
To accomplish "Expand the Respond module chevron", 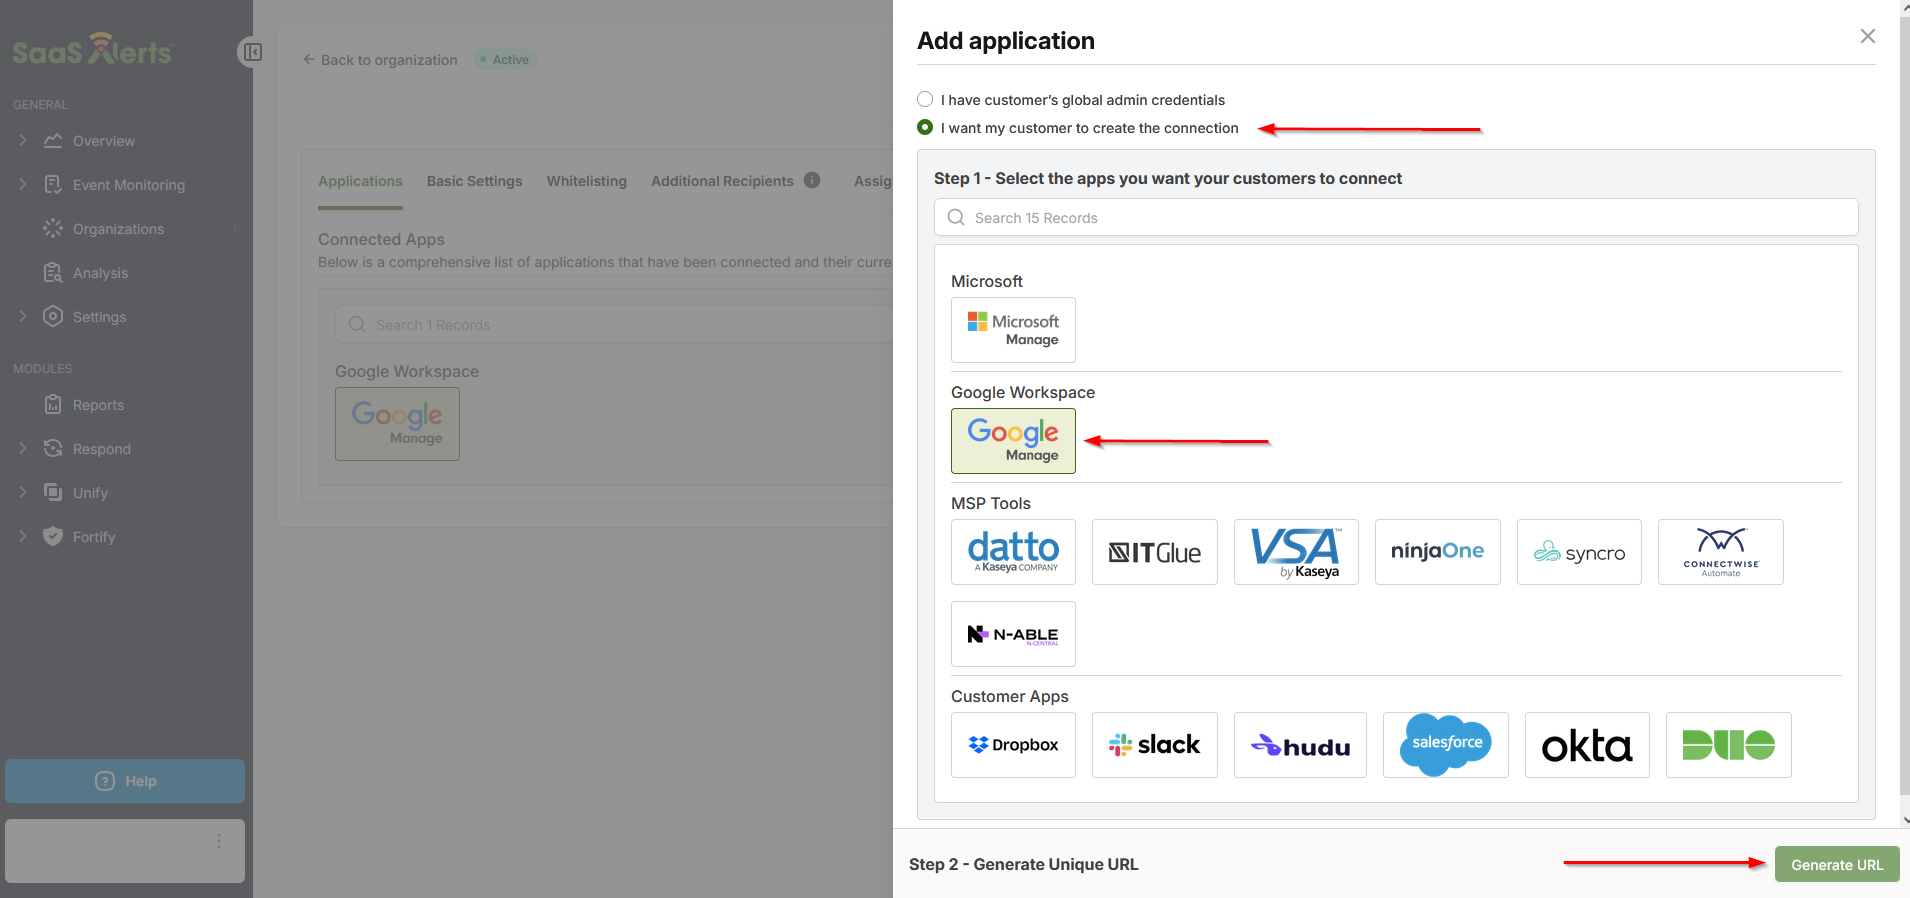I will pos(23,449).
